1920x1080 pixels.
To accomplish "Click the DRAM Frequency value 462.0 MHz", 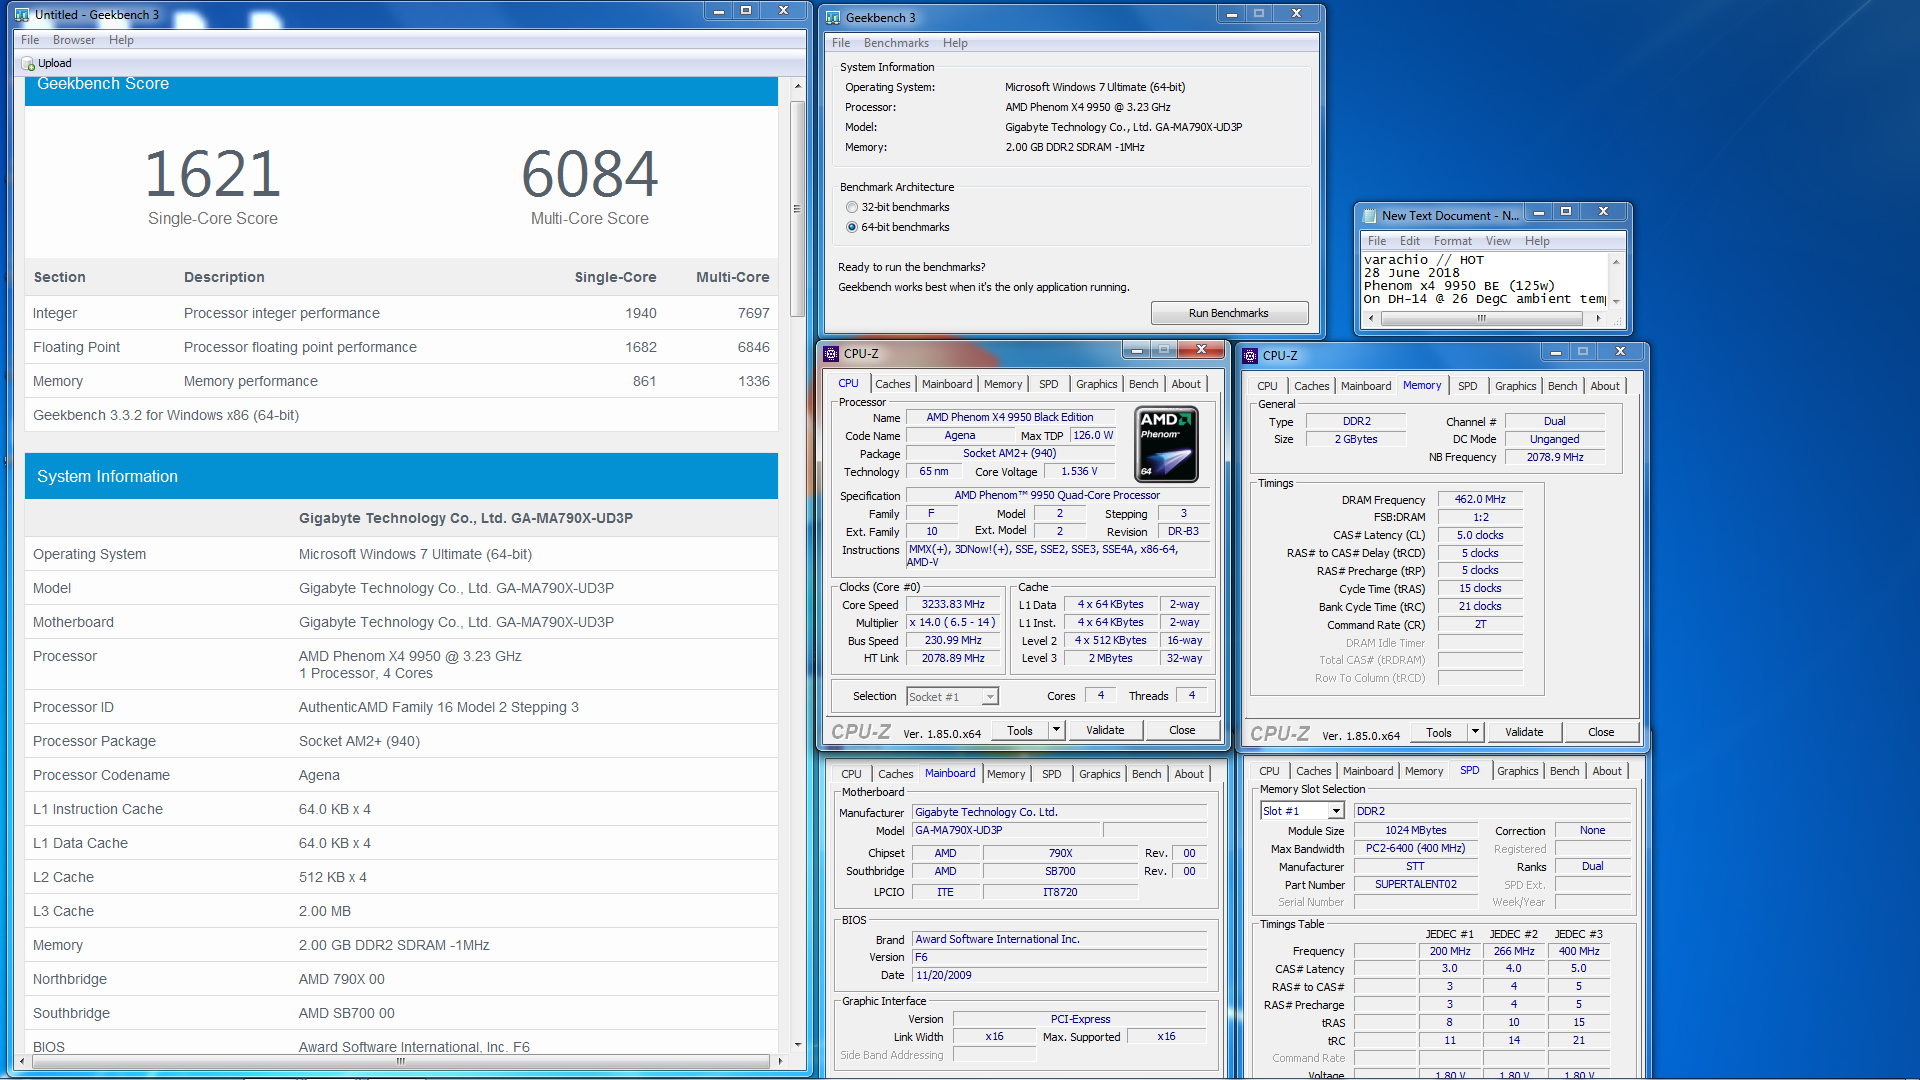I will coord(1480,500).
